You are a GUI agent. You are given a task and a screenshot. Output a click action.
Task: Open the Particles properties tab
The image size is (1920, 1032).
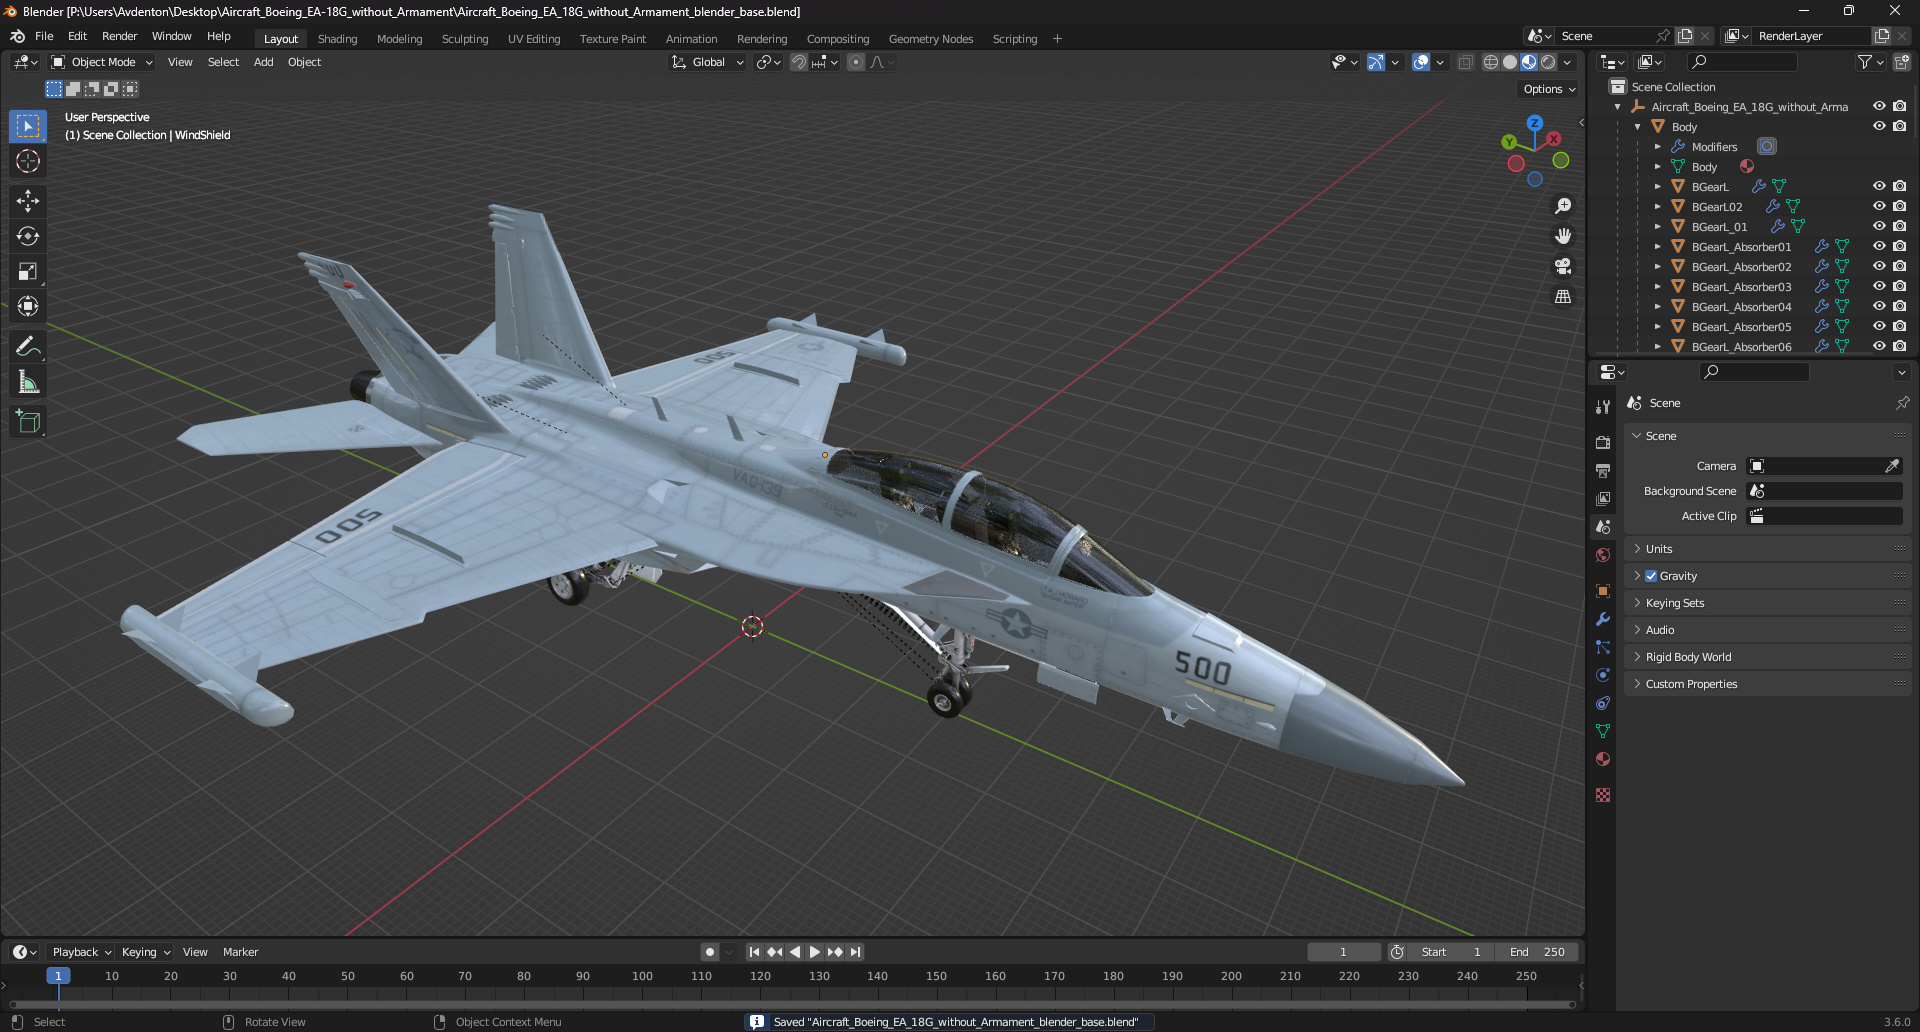1603,647
